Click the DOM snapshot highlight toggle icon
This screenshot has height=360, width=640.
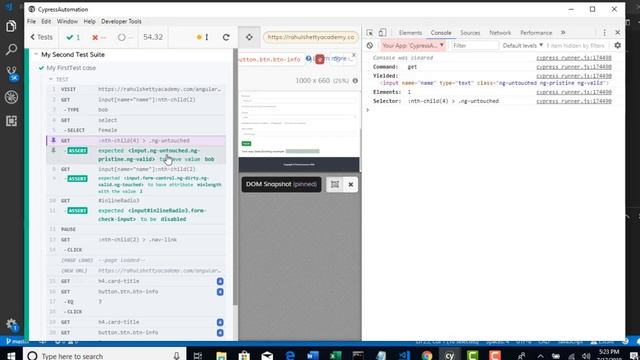tap(335, 184)
